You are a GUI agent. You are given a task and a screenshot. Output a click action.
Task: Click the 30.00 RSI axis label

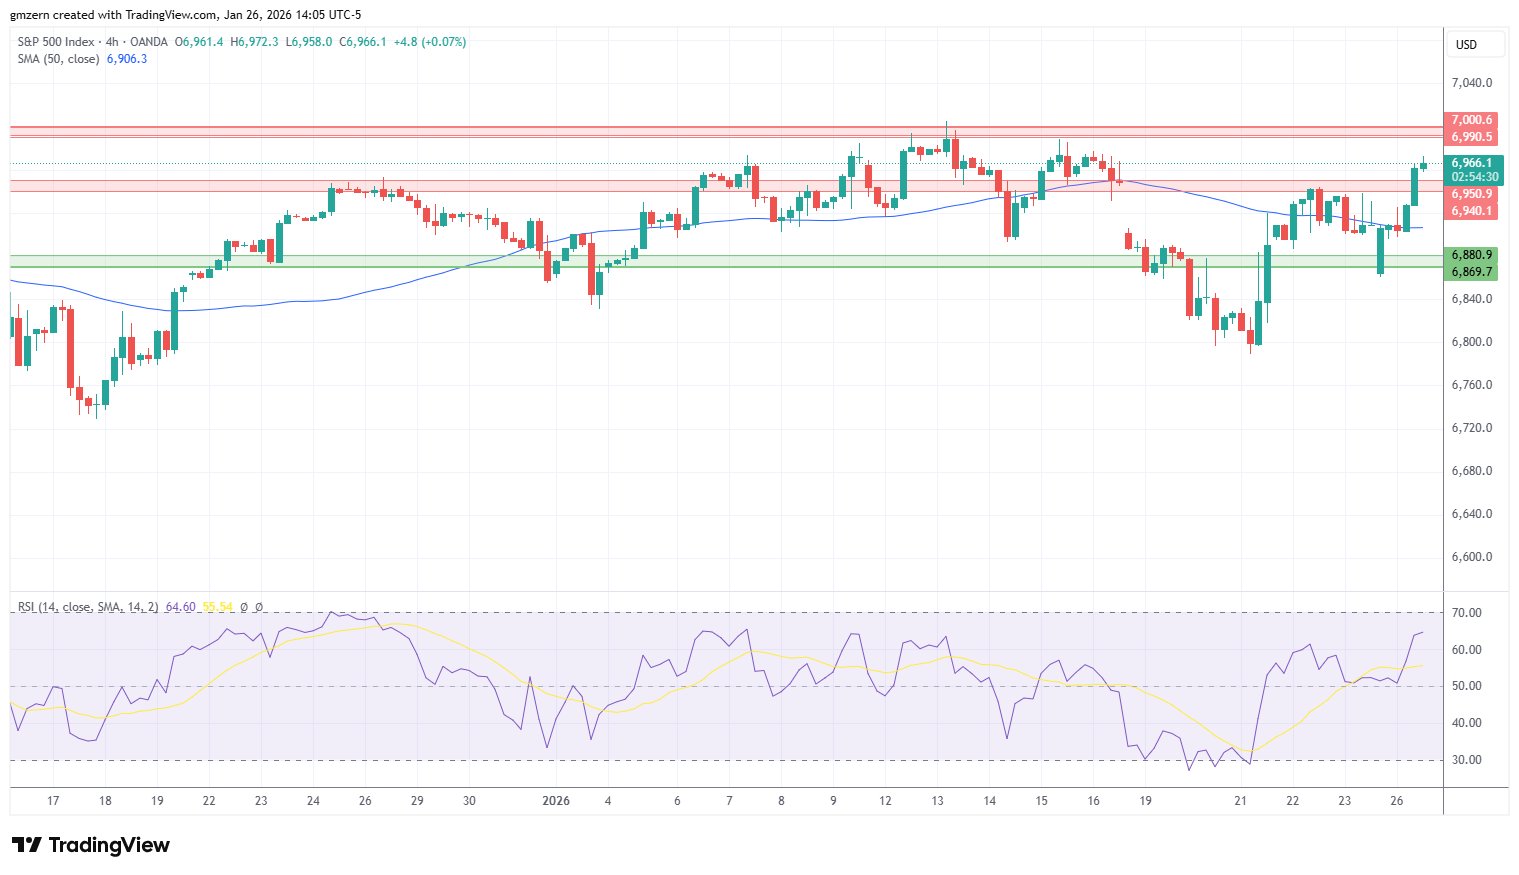[1467, 760]
